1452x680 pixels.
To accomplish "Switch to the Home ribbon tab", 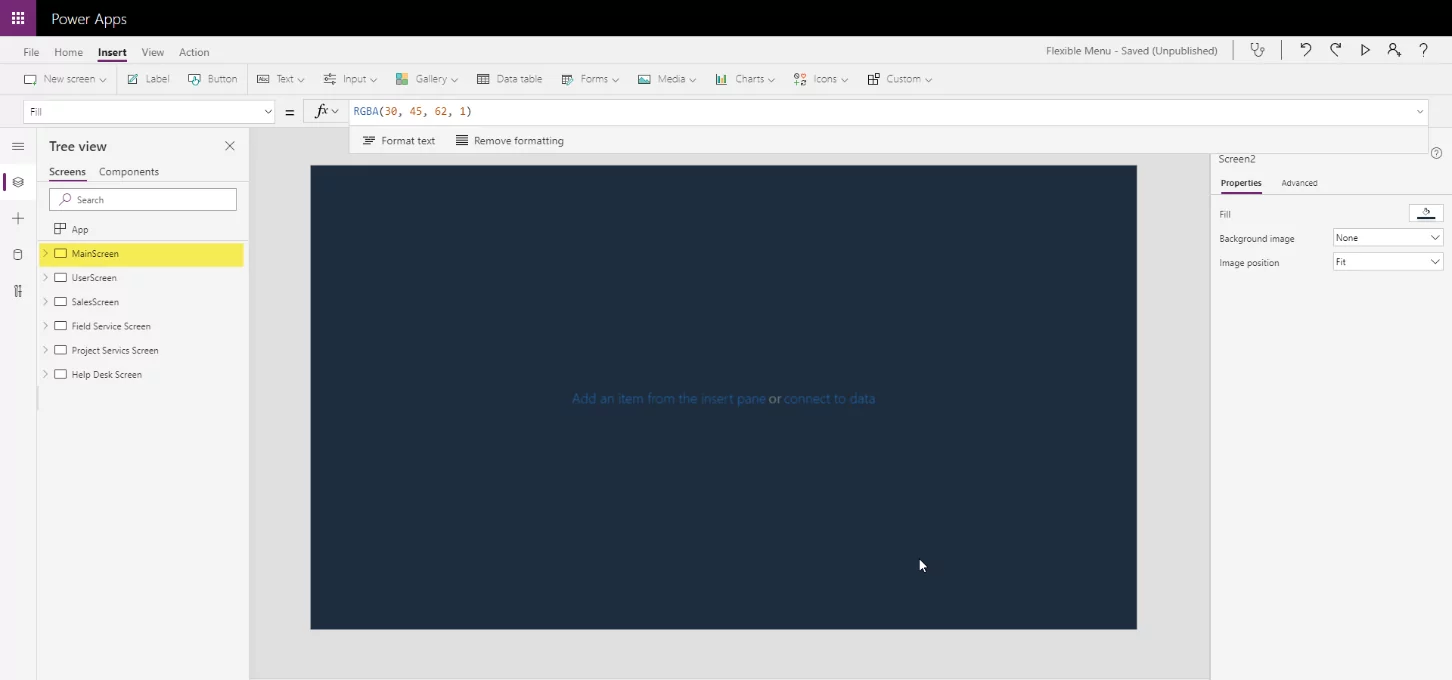I will pos(68,52).
